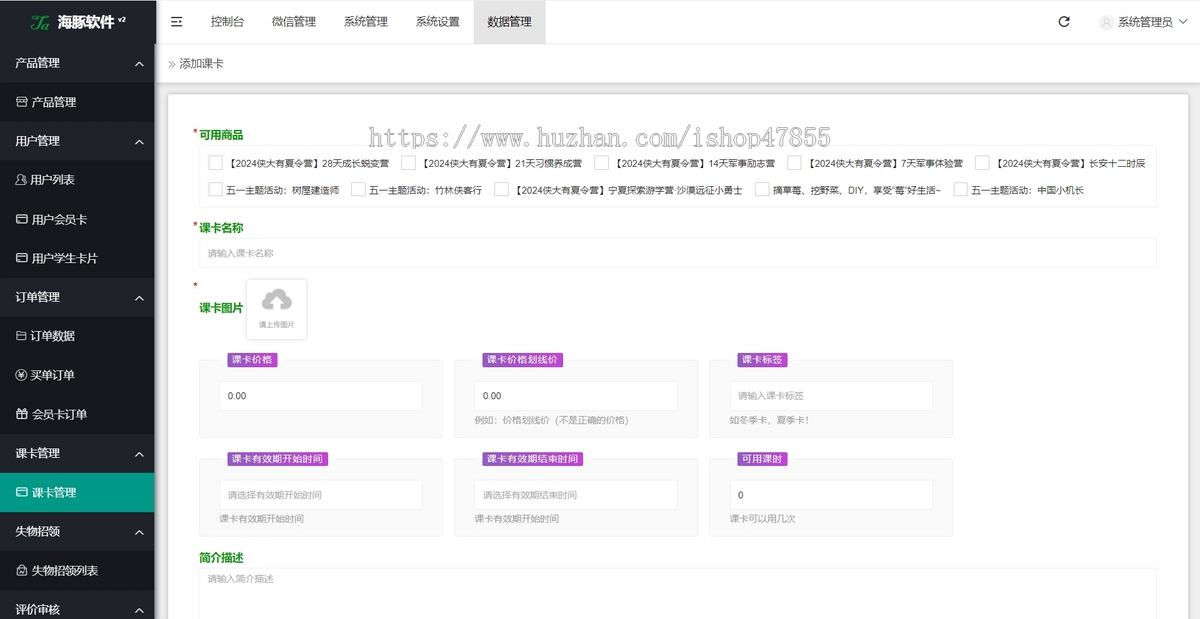Collapse the sidebar with the hamburger icon
Viewport: 1200px width, 619px height.
177,21
